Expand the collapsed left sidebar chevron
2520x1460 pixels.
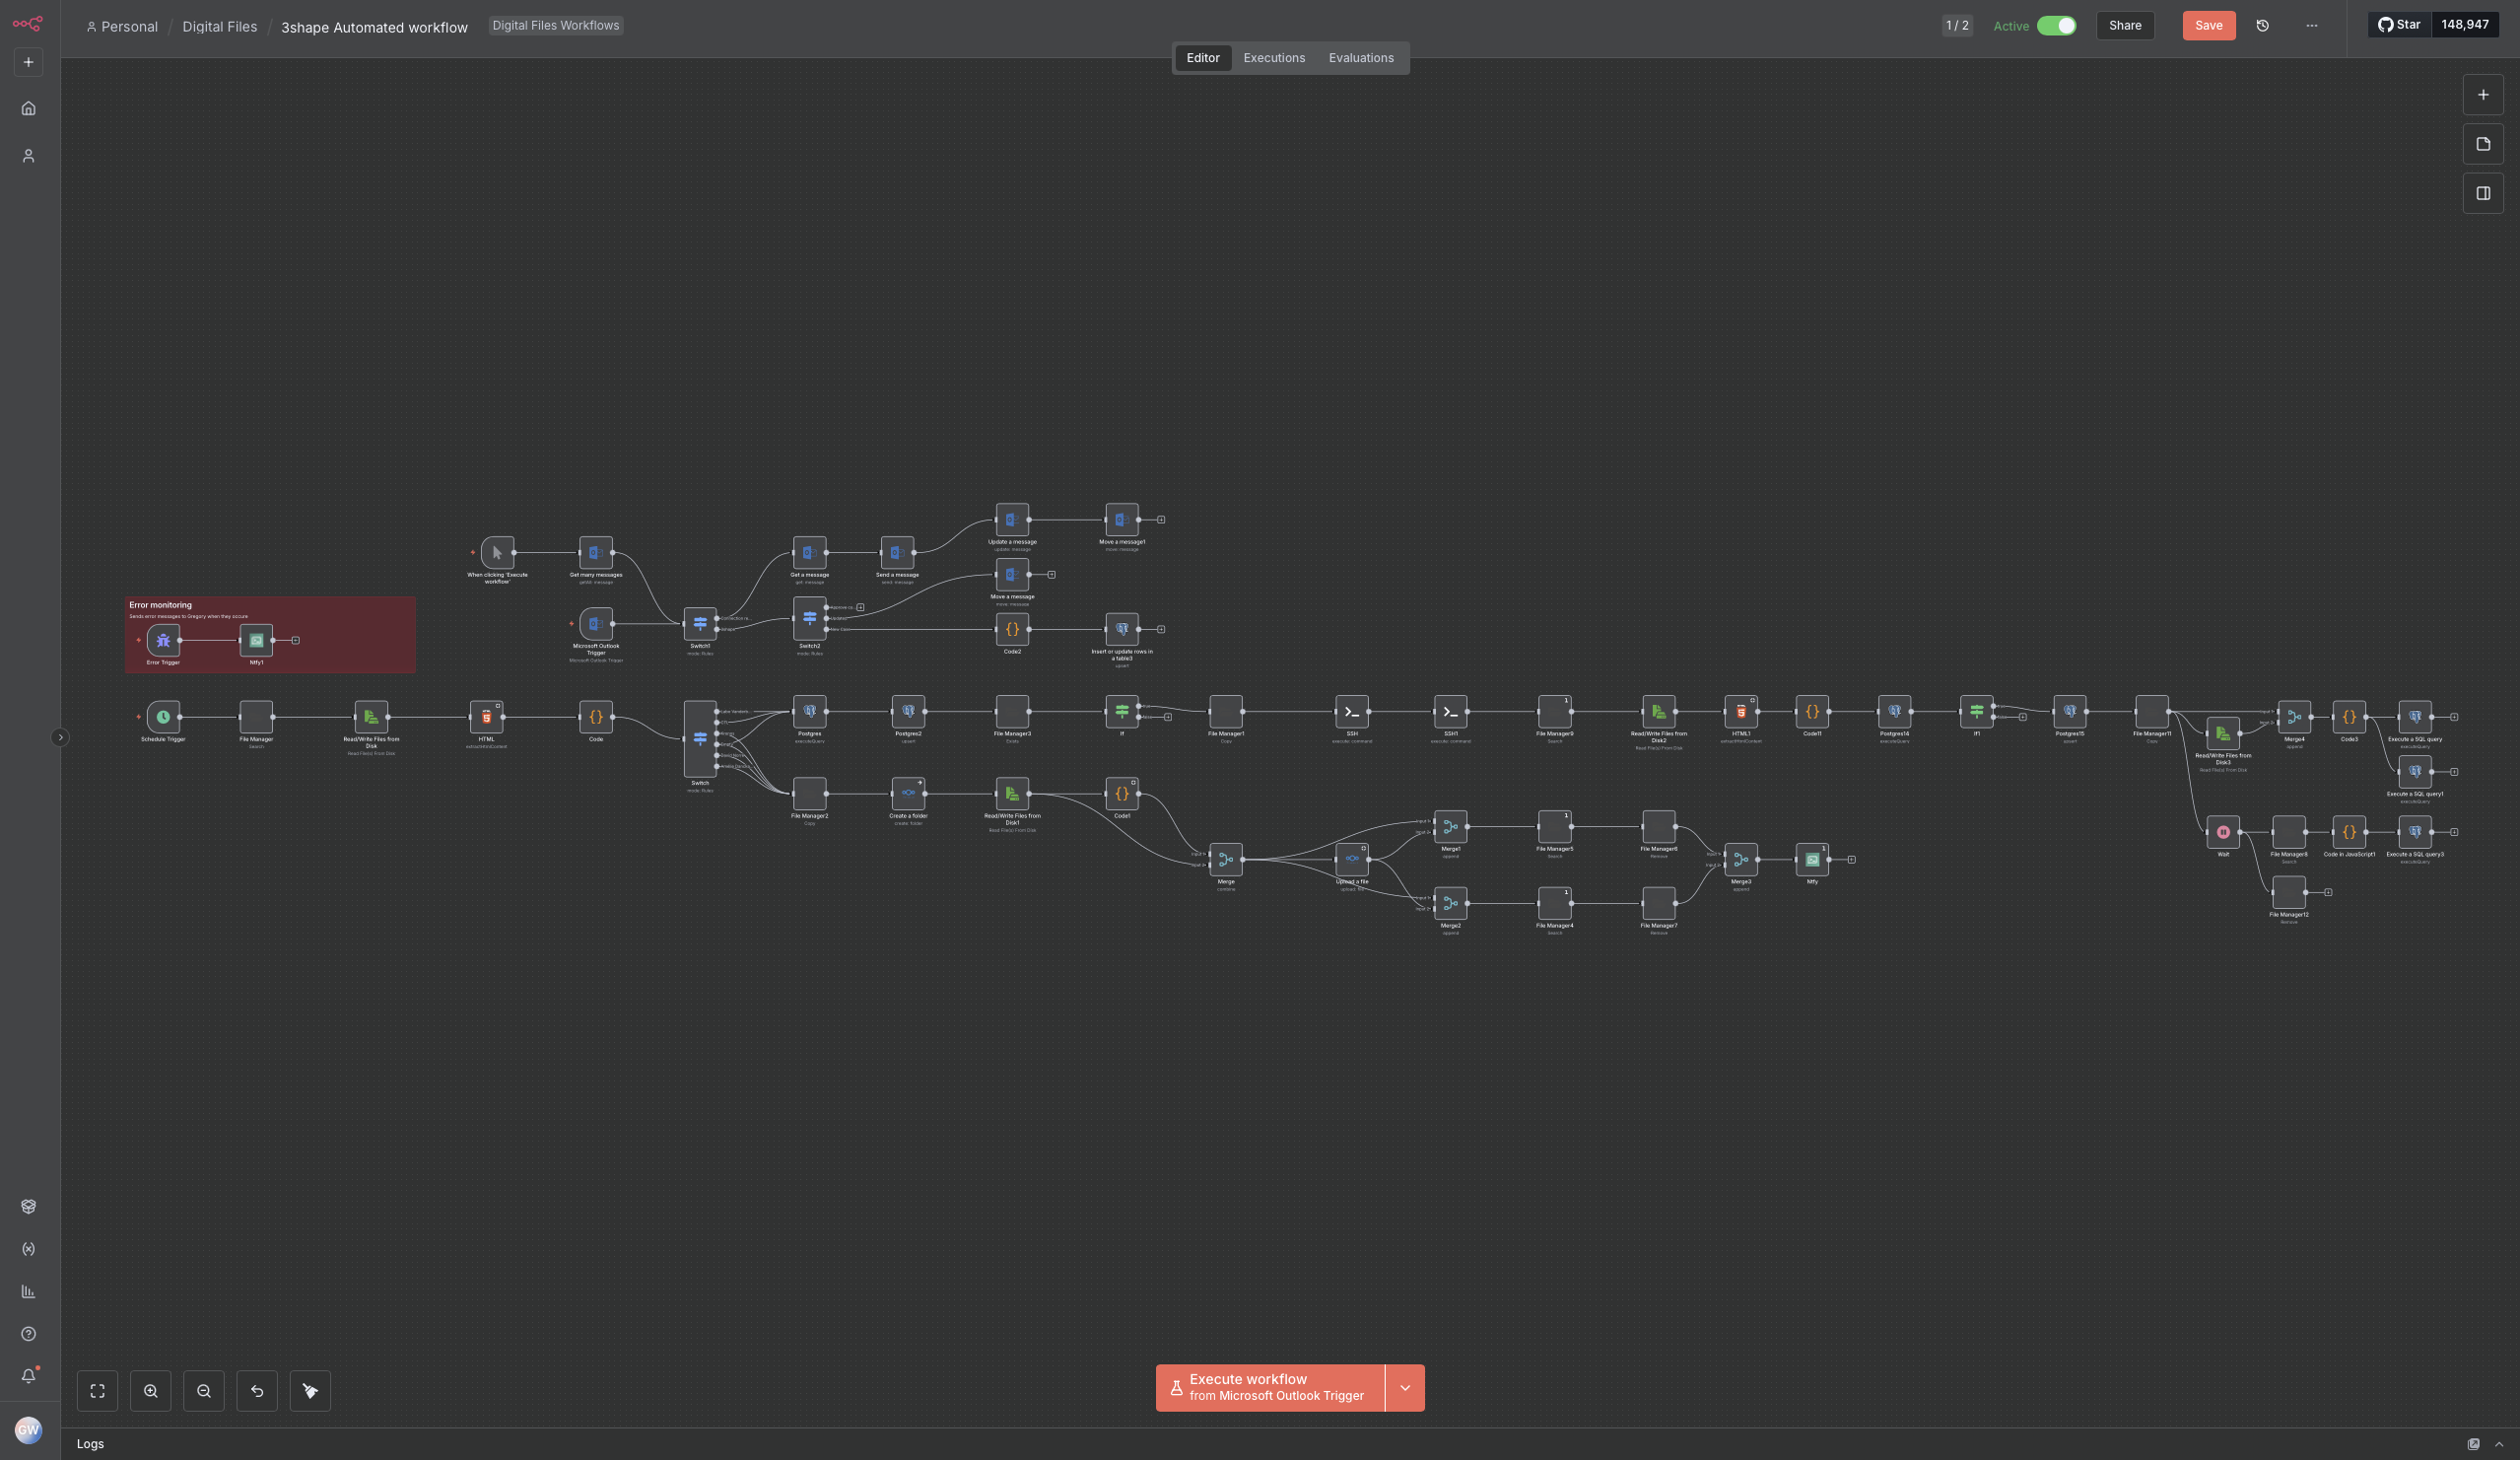(x=60, y=737)
